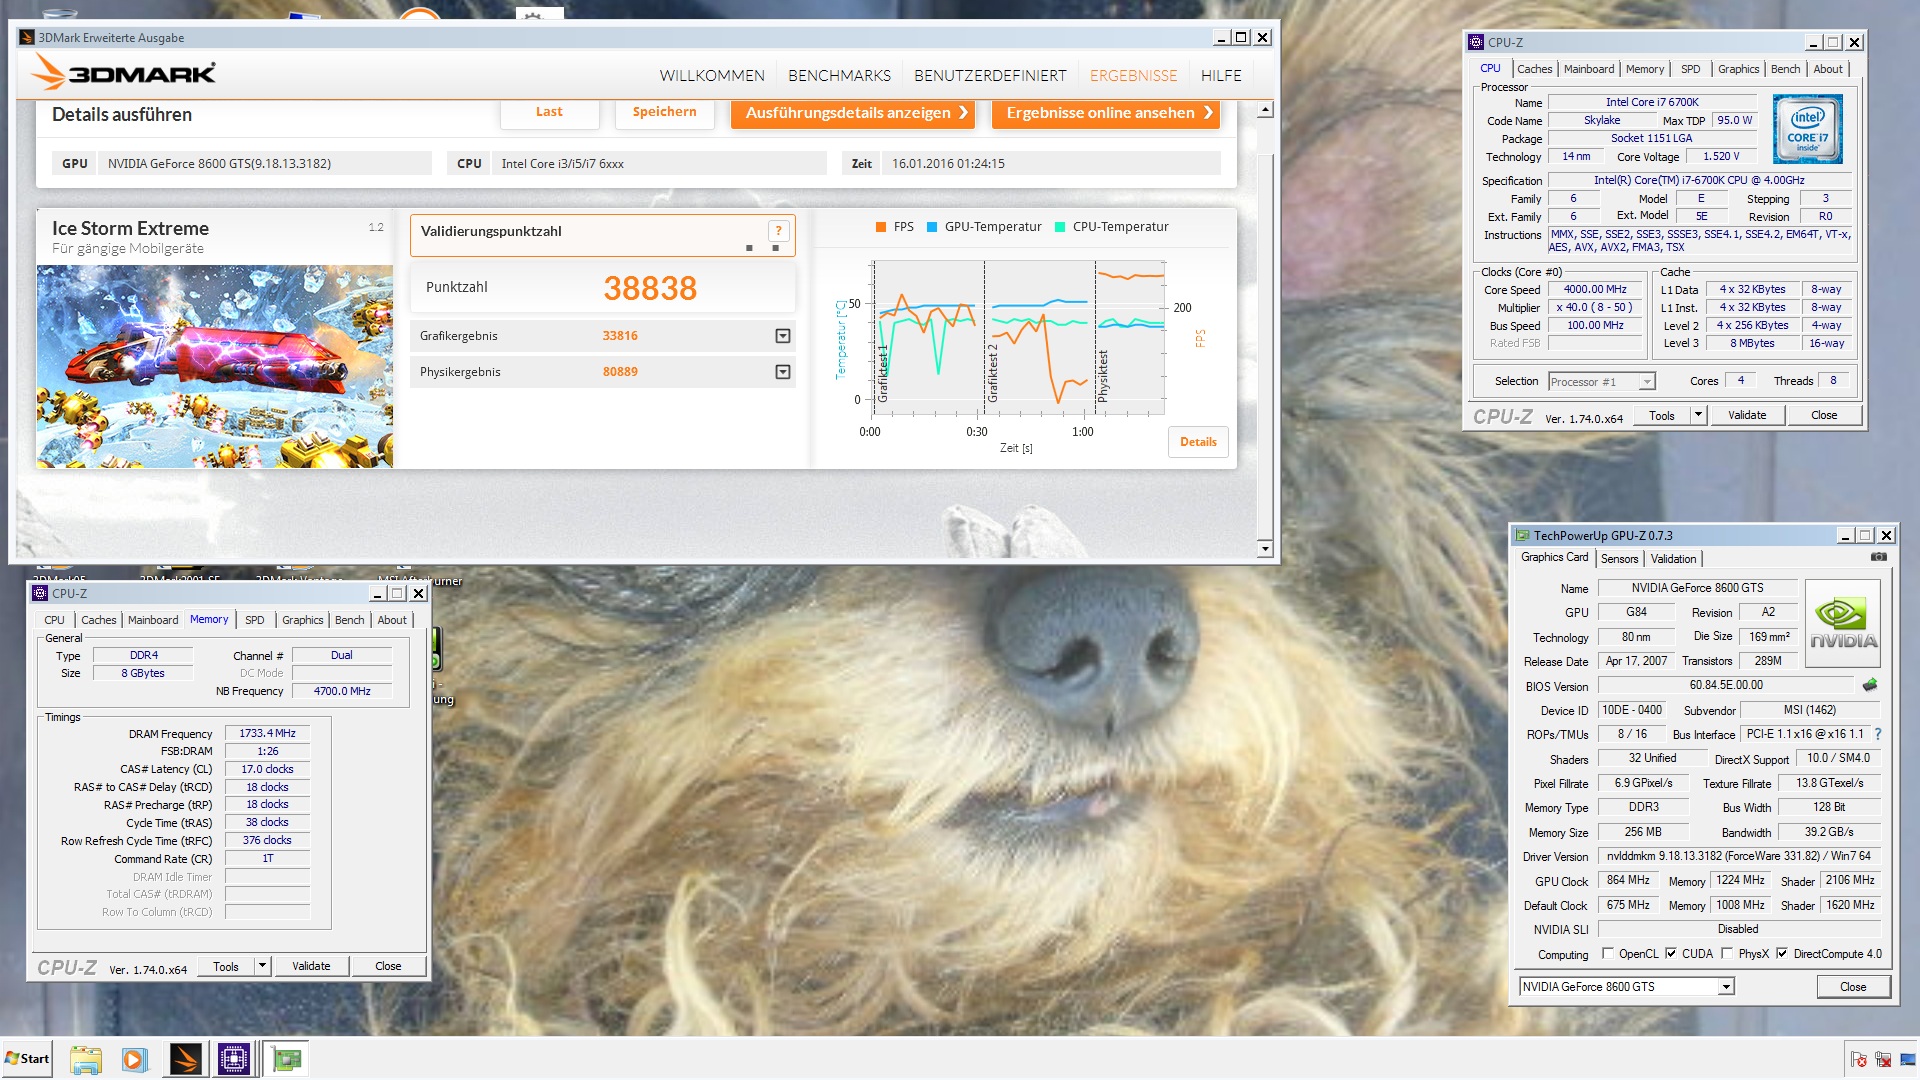Screen dimensions: 1920x1080
Task: Open the WILLKOMMEN tab in 3DMark
Action: (x=712, y=75)
